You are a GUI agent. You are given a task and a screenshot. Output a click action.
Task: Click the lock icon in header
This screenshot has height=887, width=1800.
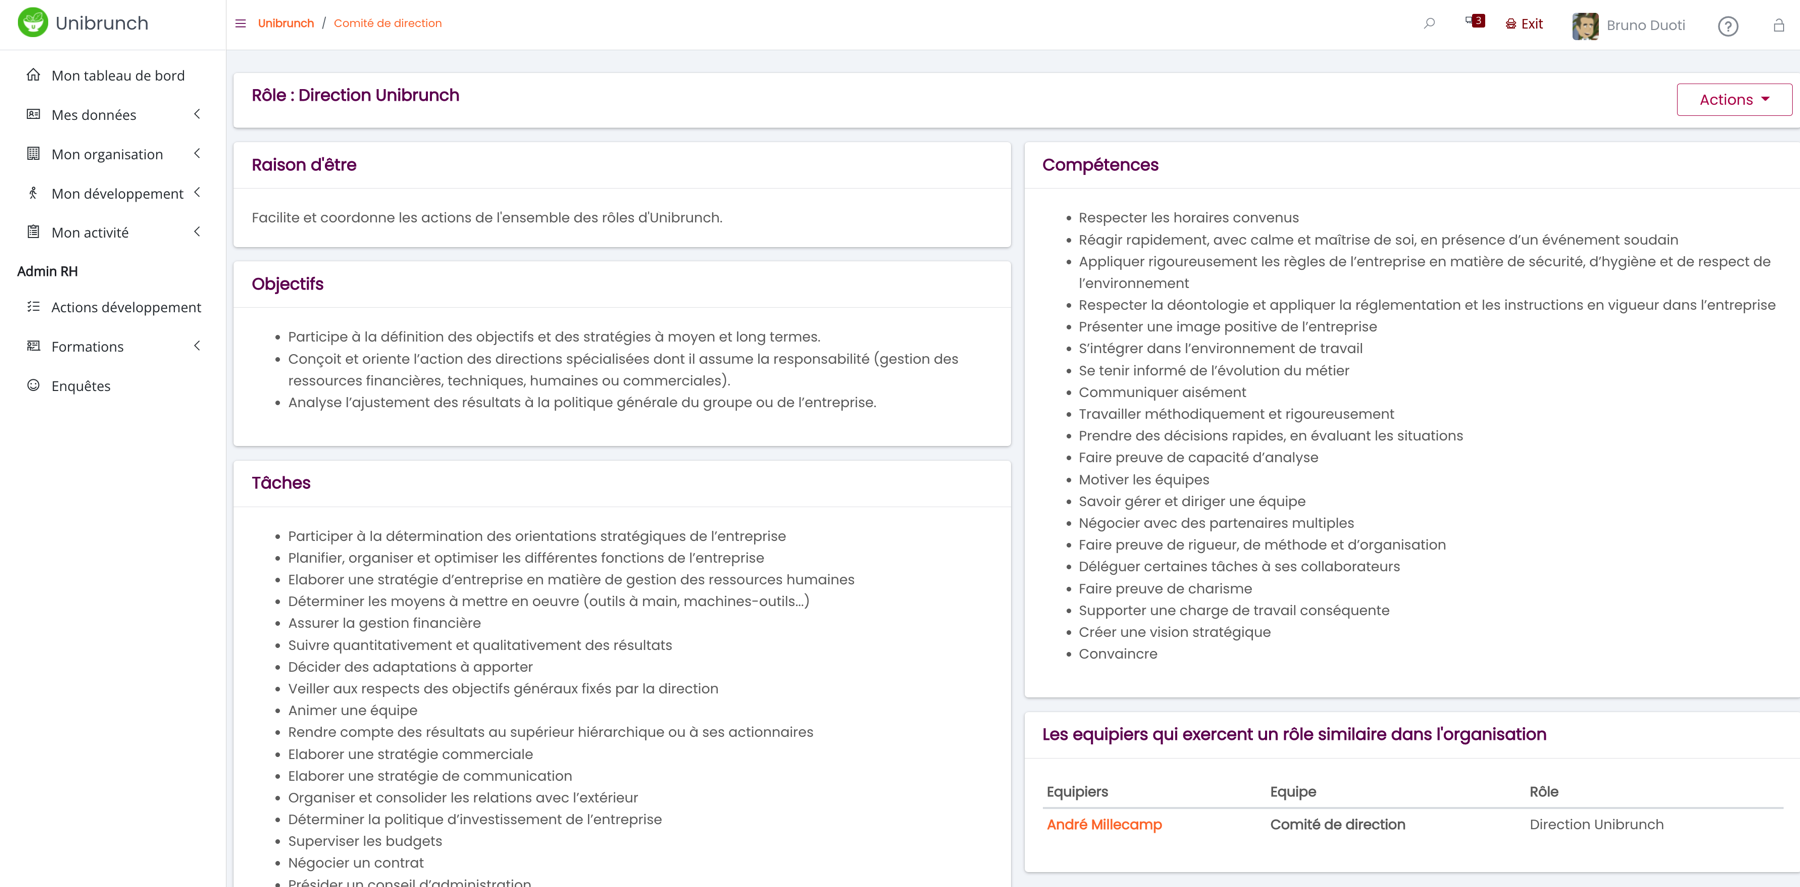coord(1778,25)
